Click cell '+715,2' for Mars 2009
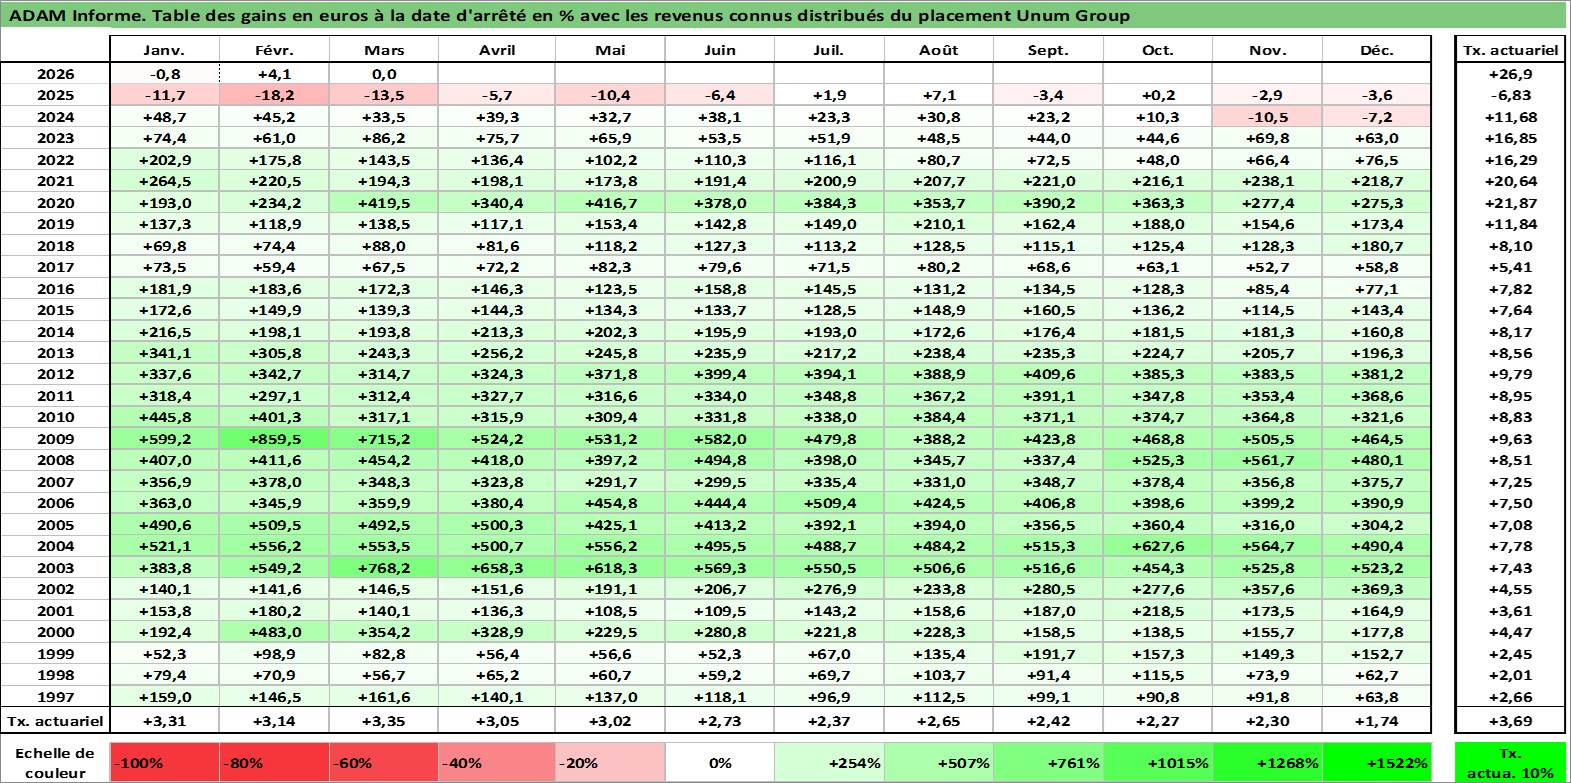The height and width of the screenshot is (783, 1571). click(x=384, y=439)
